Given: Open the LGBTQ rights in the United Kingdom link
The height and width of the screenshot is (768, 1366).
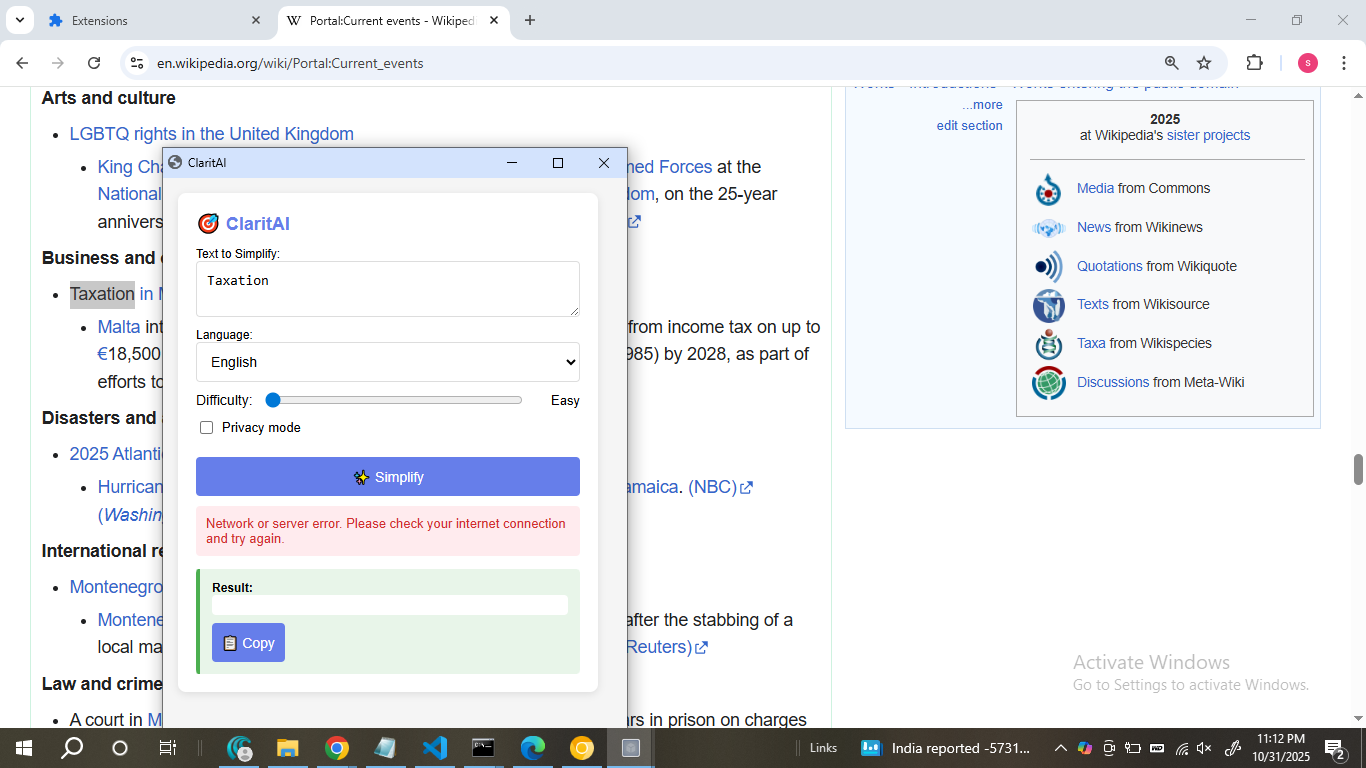Looking at the screenshot, I should click(x=211, y=134).
